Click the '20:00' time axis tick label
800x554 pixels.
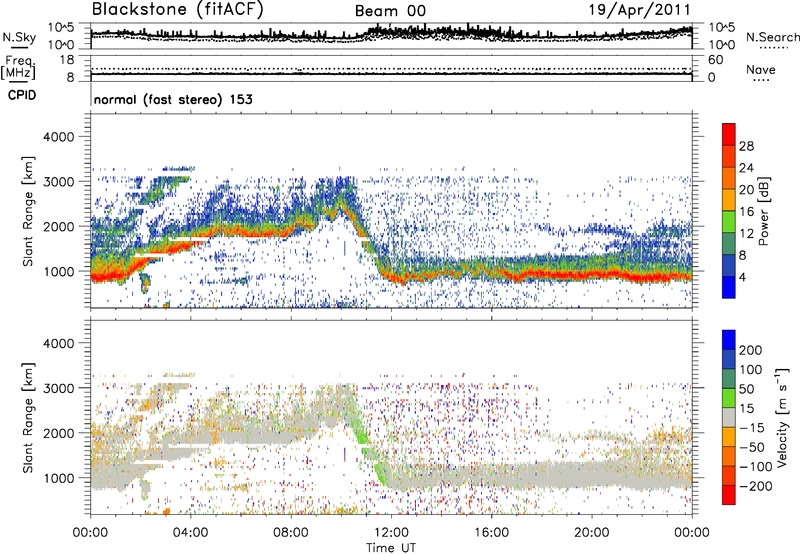click(592, 533)
